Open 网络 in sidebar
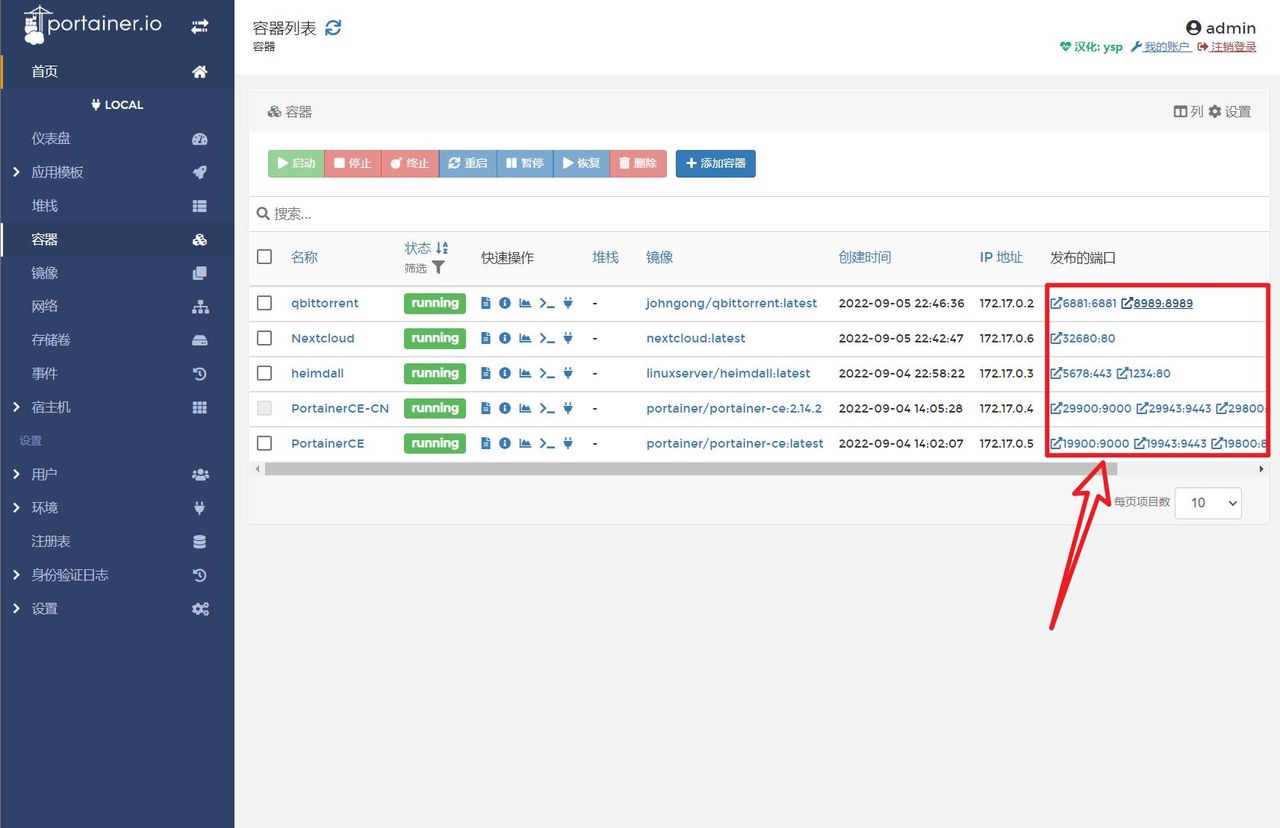Screen dimensions: 1280x828 (x=117, y=306)
